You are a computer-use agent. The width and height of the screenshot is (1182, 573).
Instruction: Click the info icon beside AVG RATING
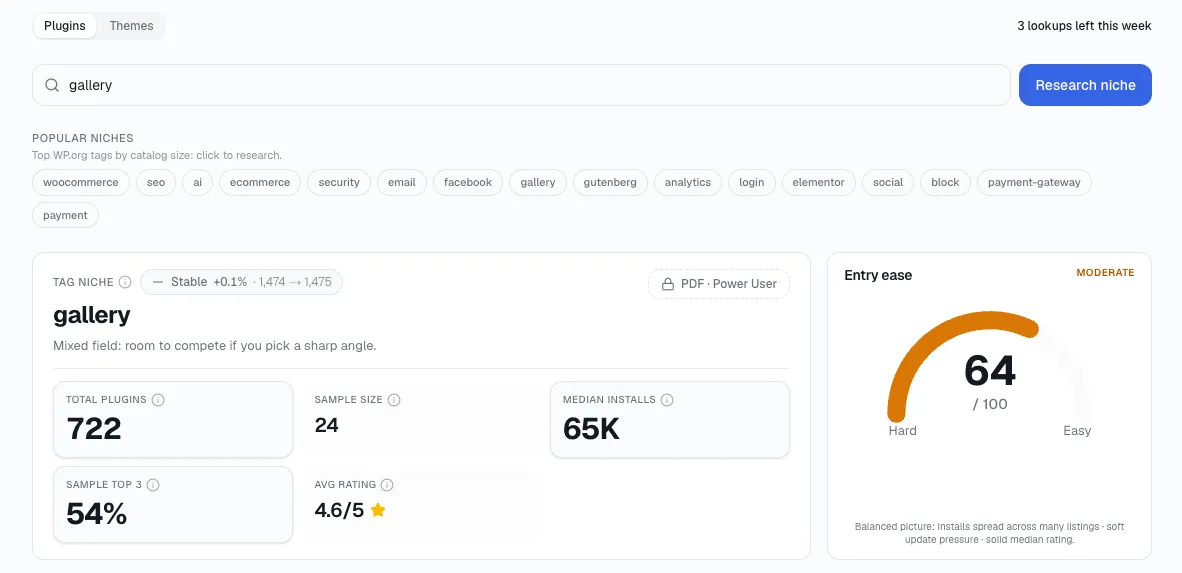pyautogui.click(x=387, y=485)
